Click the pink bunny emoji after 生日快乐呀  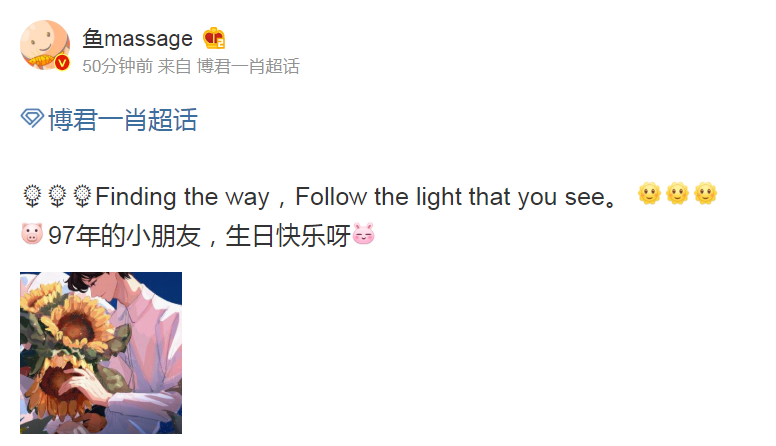coord(363,234)
